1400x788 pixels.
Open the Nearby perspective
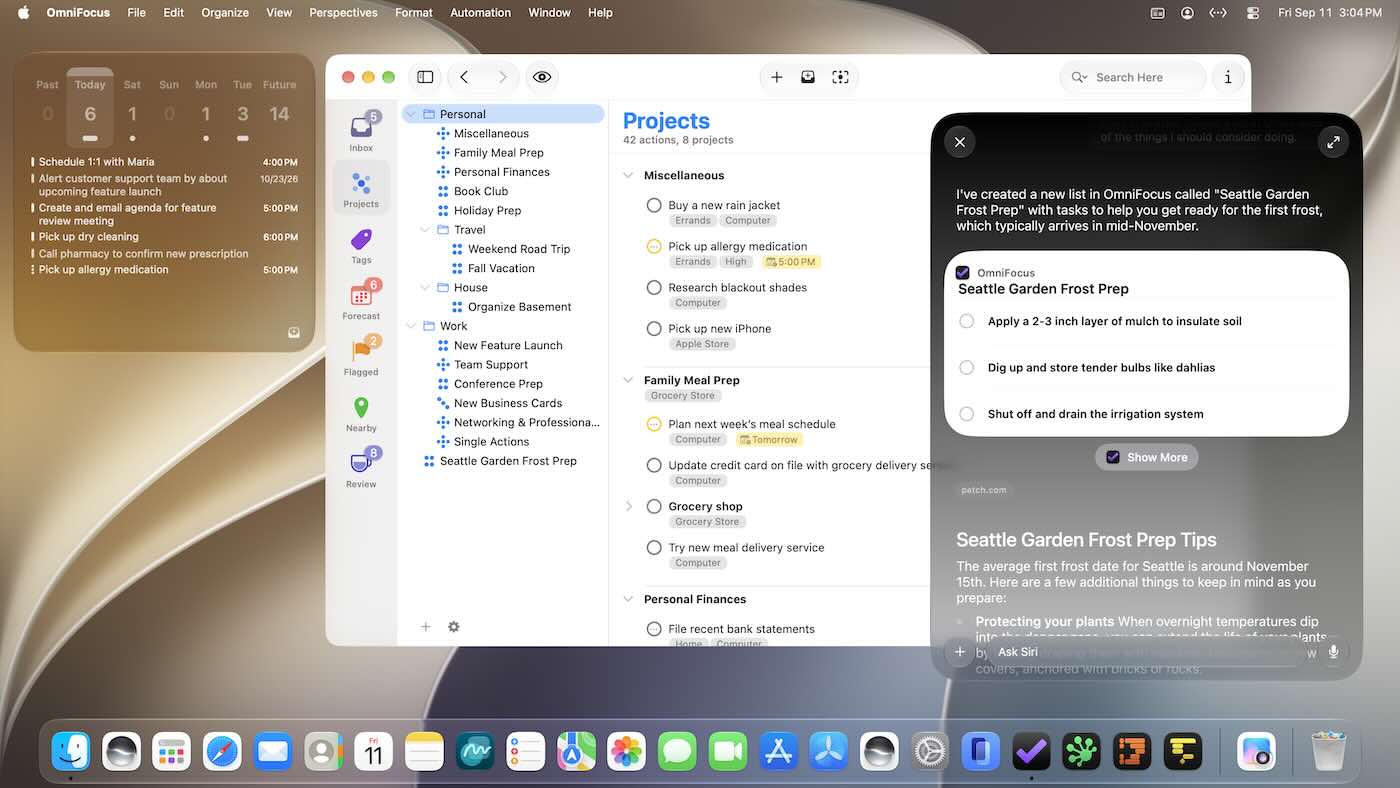tap(361, 412)
